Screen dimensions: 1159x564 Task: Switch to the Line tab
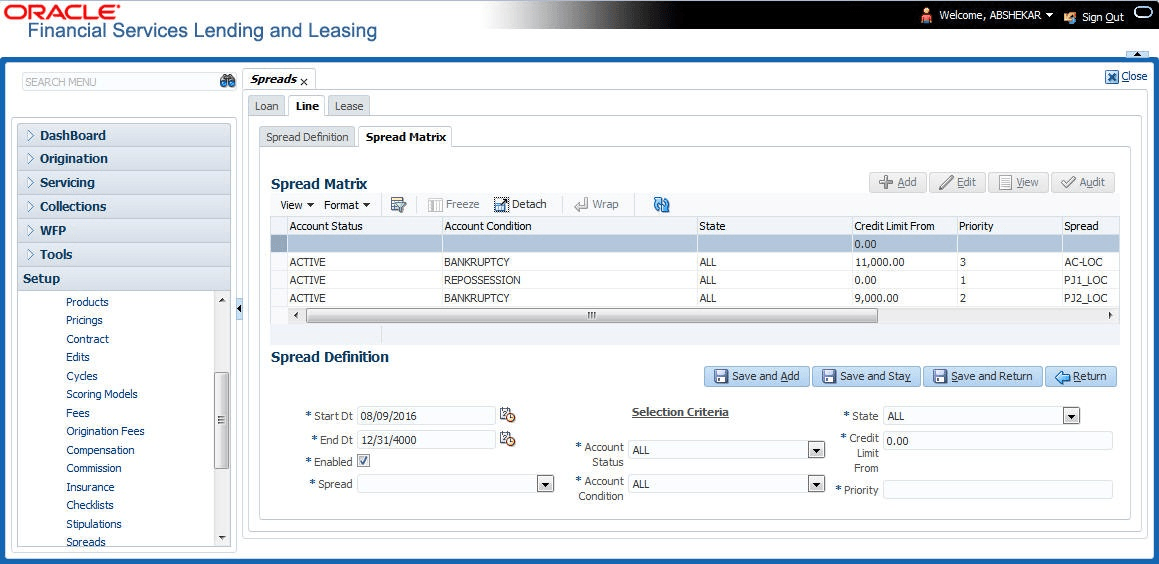pyautogui.click(x=307, y=106)
